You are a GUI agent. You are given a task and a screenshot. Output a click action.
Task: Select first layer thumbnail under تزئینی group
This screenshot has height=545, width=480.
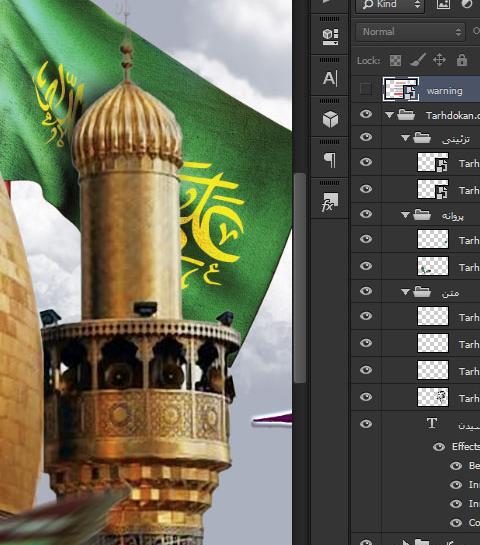[x=433, y=163]
